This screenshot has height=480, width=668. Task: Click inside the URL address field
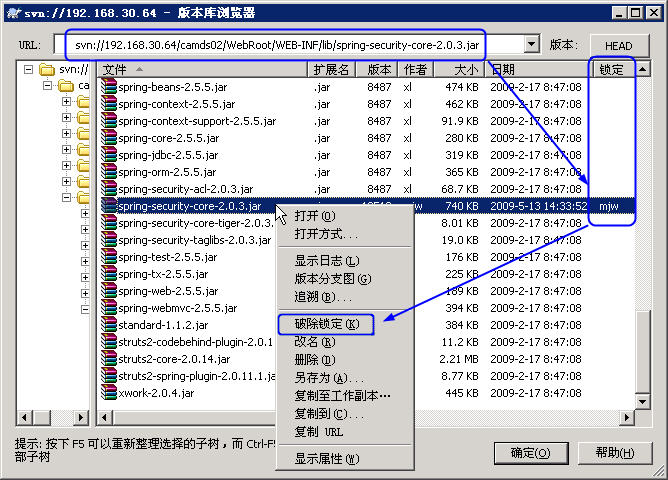290,45
